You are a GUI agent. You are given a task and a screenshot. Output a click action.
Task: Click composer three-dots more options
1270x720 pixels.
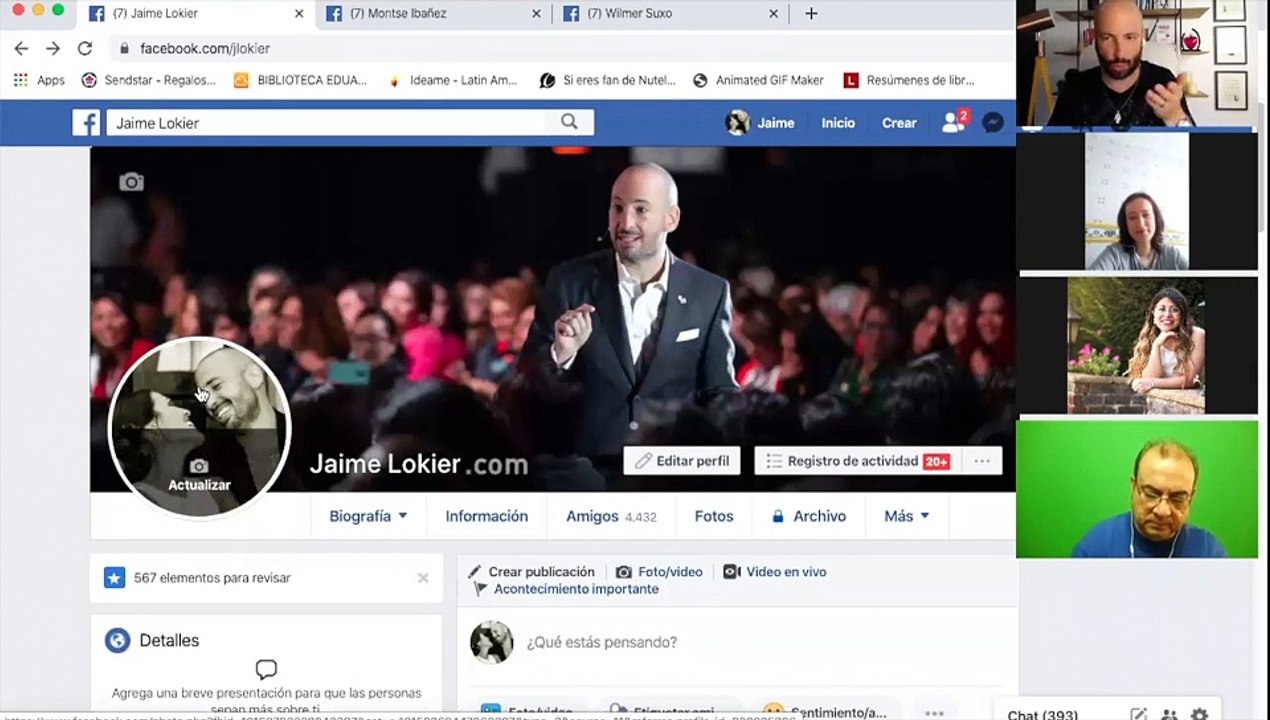tap(934, 712)
